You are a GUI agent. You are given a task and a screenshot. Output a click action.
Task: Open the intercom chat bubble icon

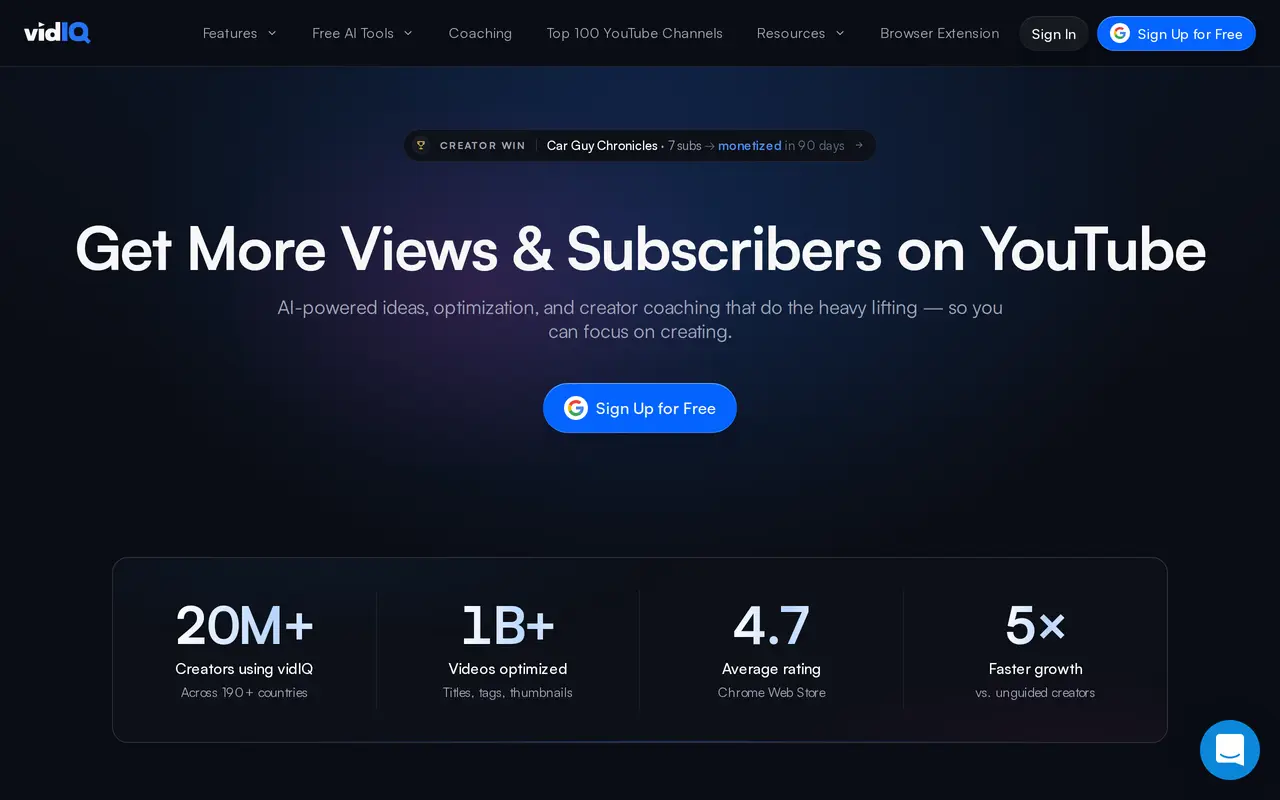[x=1230, y=750]
